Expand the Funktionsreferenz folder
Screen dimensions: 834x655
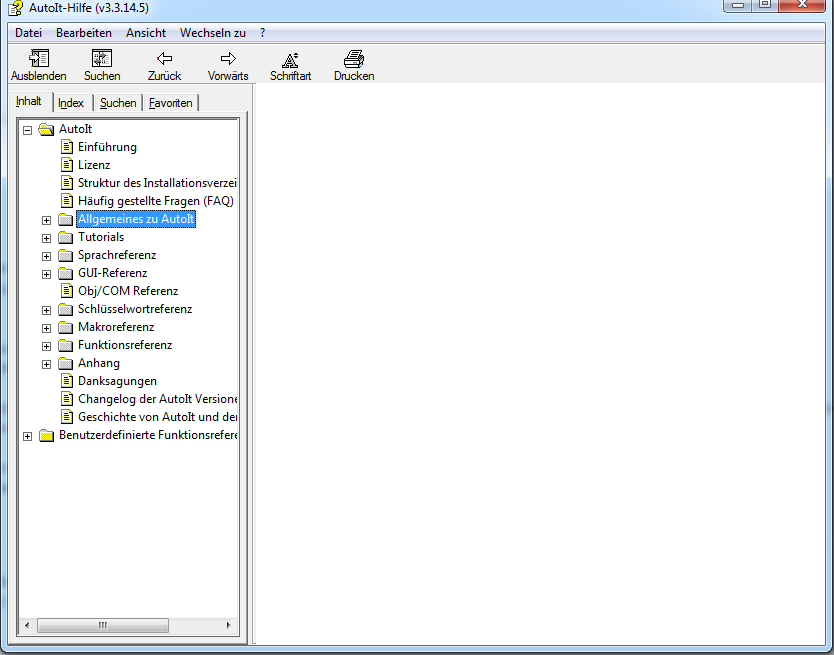(x=46, y=346)
